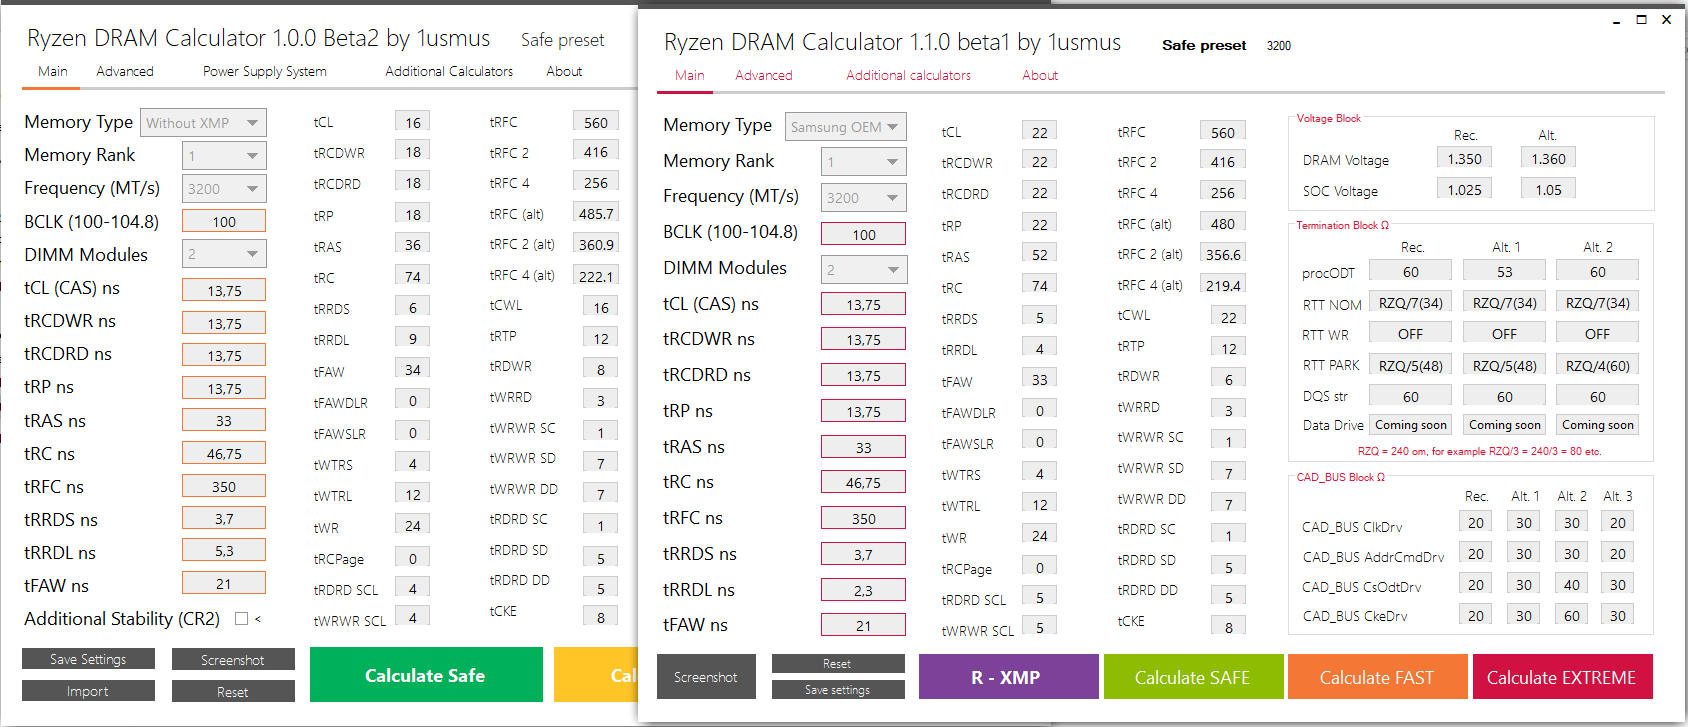Click CAD_BUS CsOdtDrv Alt. 2 value 40
This screenshot has height=727, width=1688.
pos(1572,584)
